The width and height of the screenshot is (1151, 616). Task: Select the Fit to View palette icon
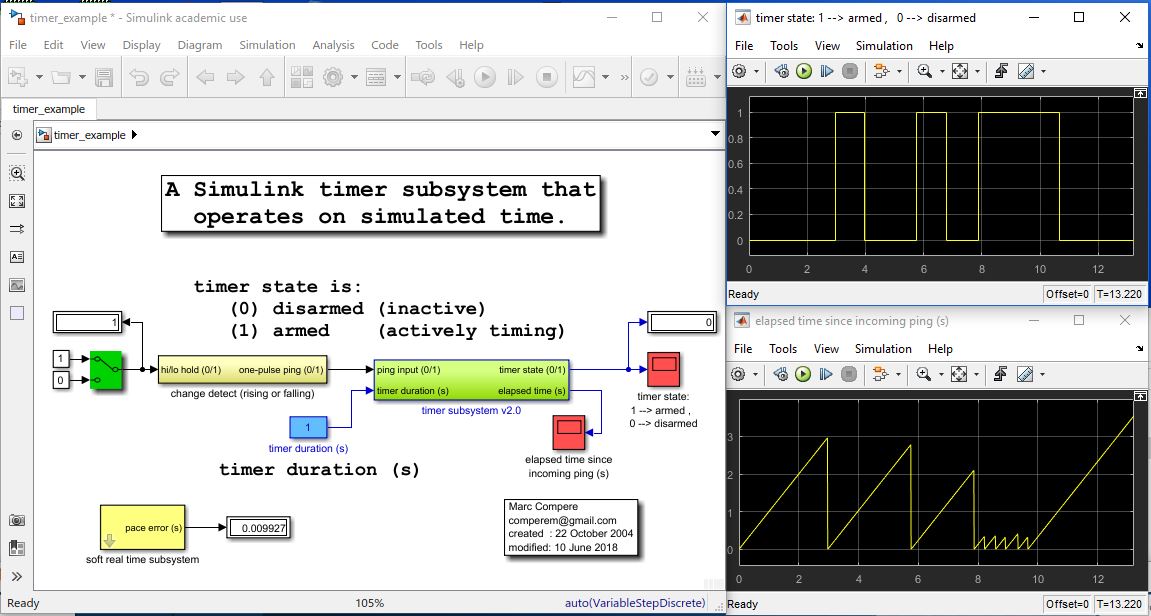pos(17,201)
